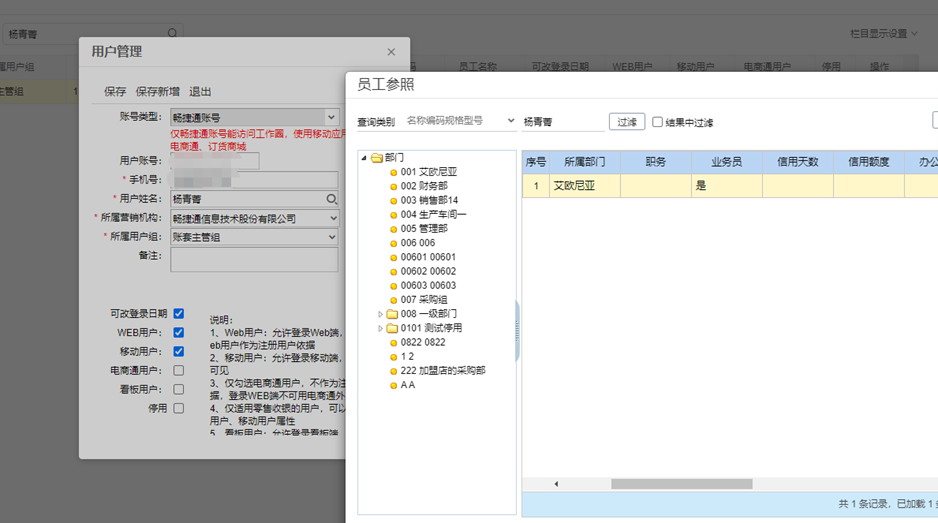Select 222 加盟店的采购部 tree node
Screen dimensions: 938x523
[x=442, y=370]
